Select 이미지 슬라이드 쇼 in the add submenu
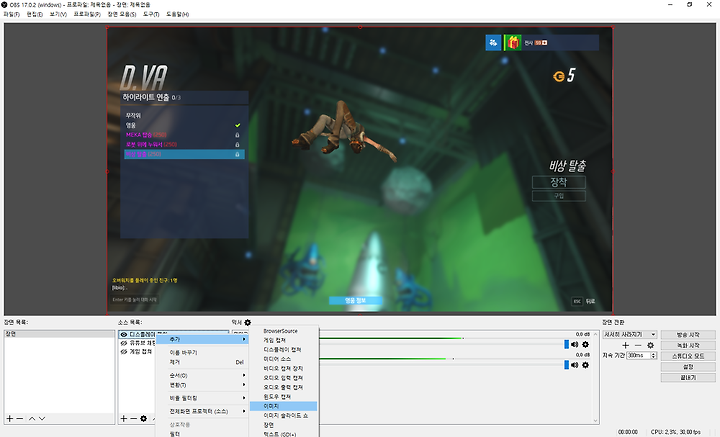This screenshot has height=437, width=720. coord(283,415)
